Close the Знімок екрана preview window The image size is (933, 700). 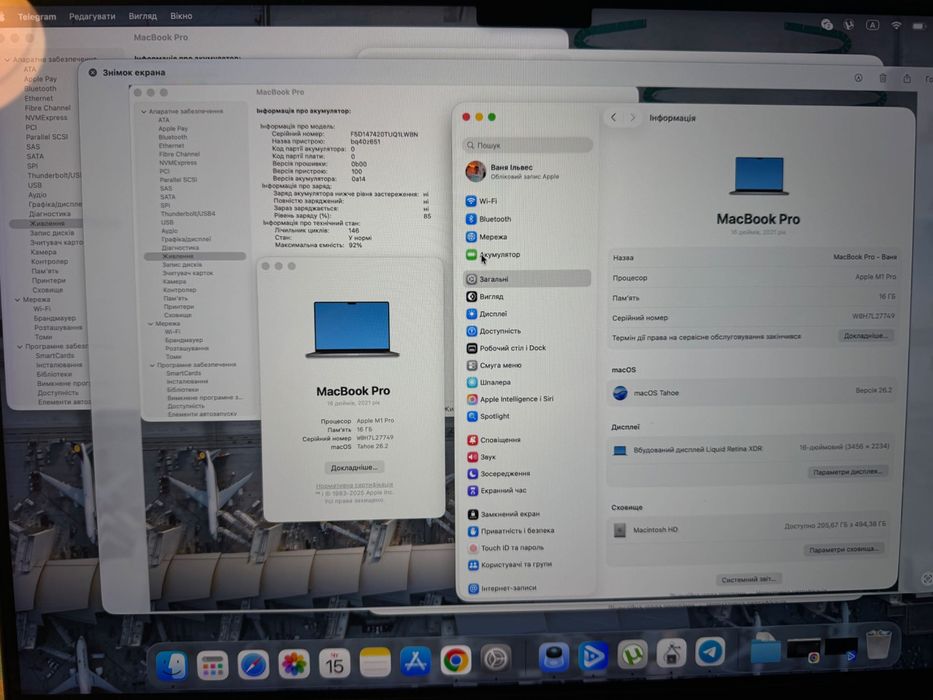click(92, 73)
